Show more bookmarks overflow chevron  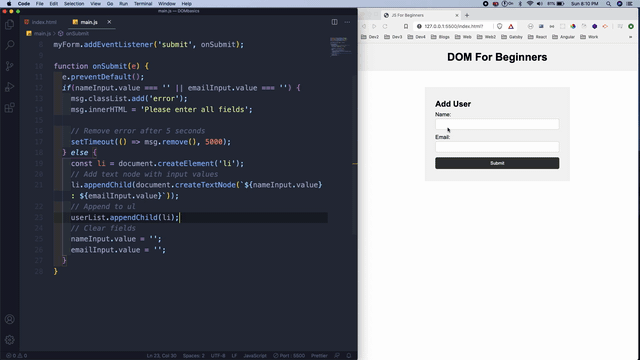[x=631, y=37]
